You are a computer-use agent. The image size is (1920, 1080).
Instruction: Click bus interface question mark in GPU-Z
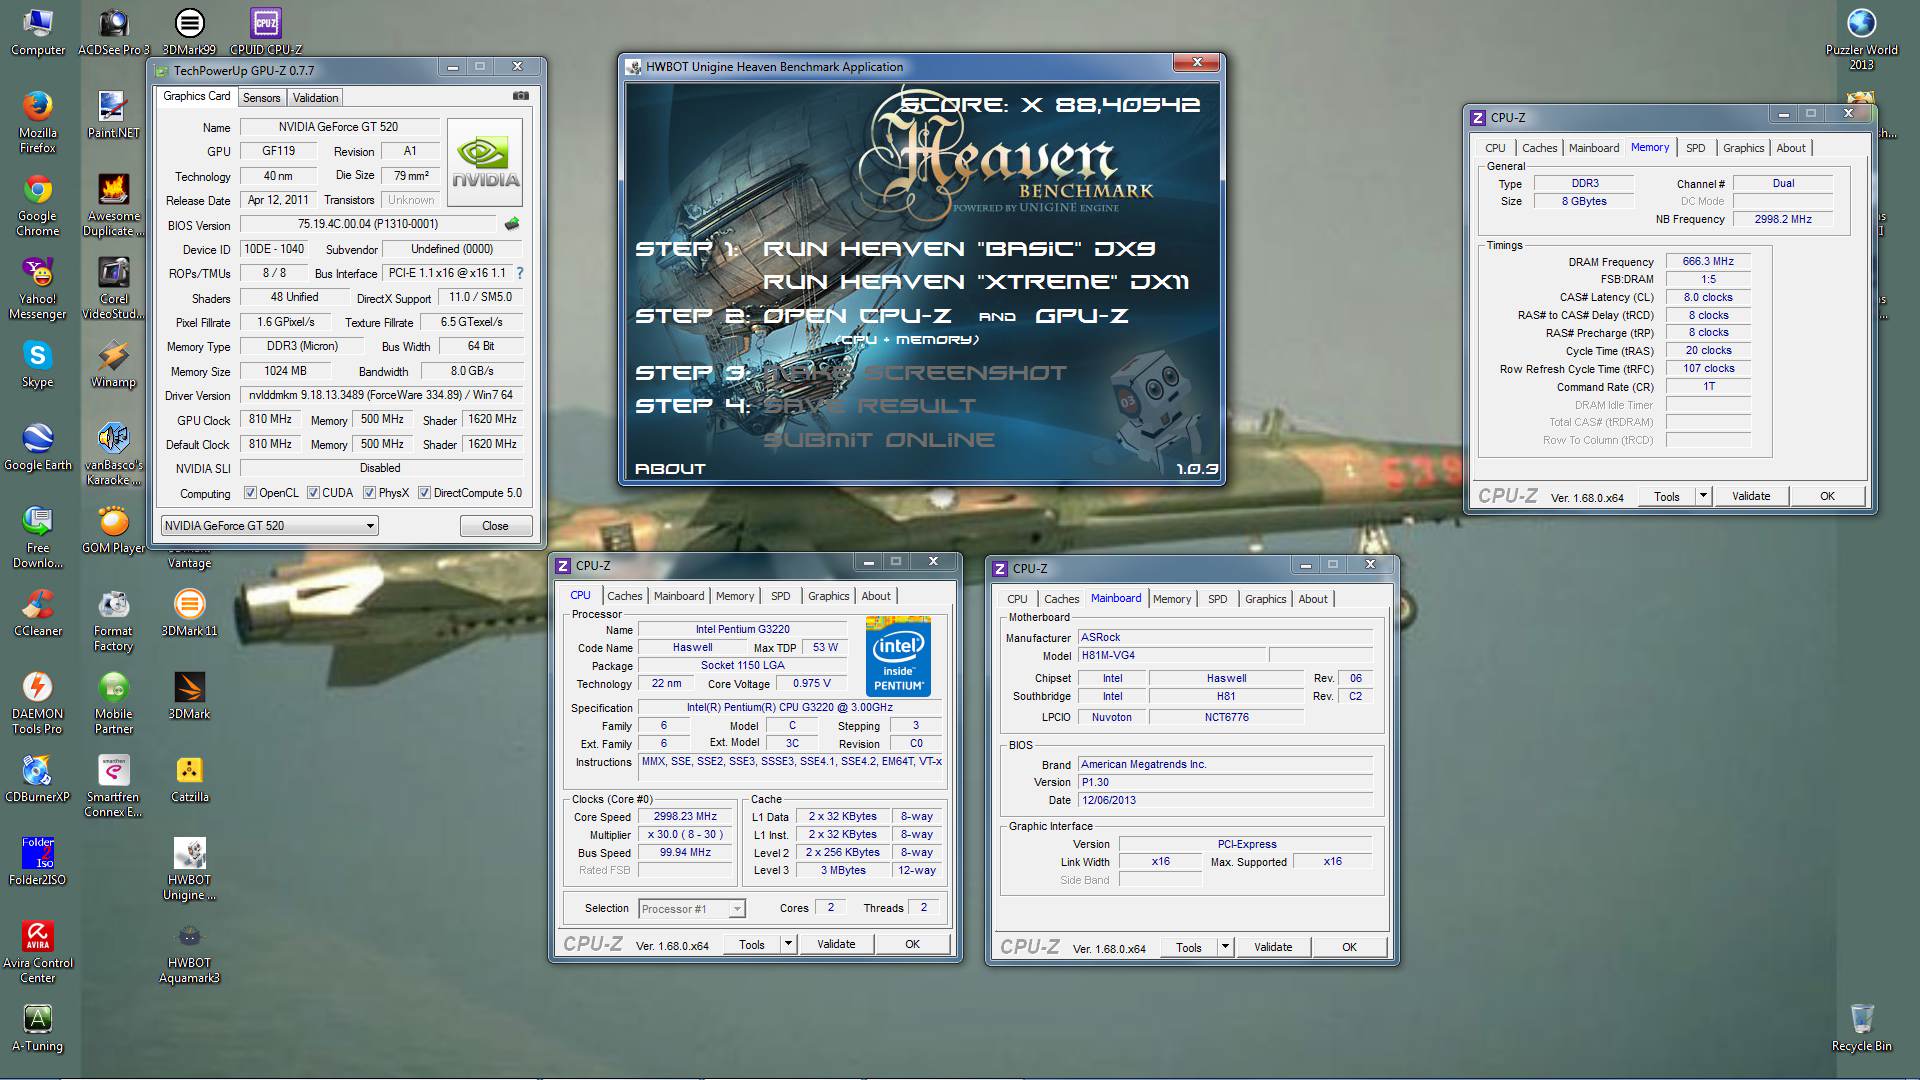coord(519,273)
